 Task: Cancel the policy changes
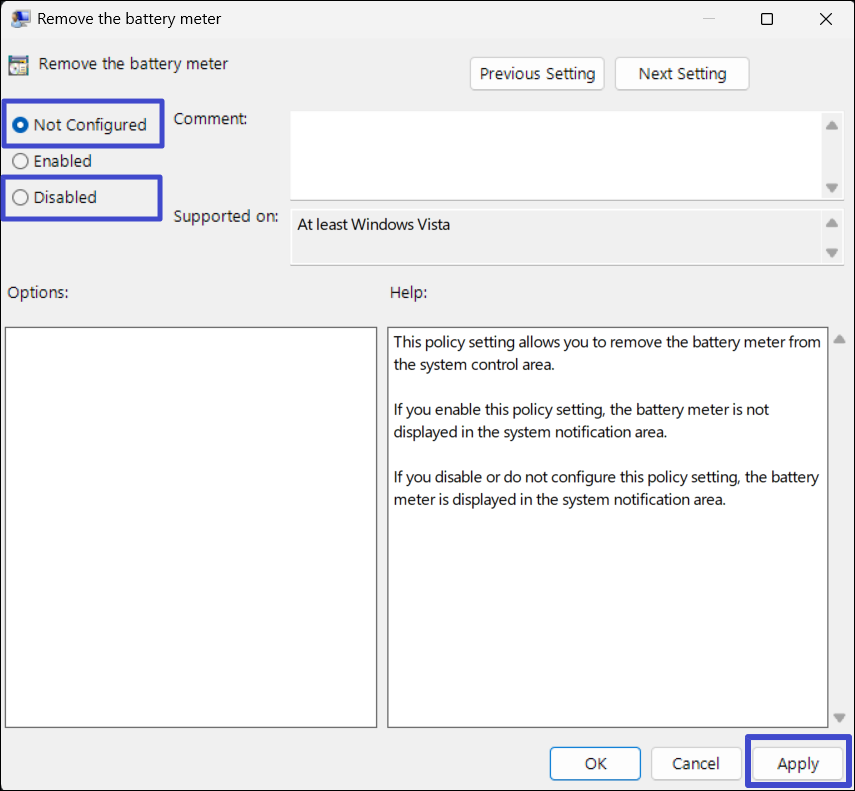[695, 763]
